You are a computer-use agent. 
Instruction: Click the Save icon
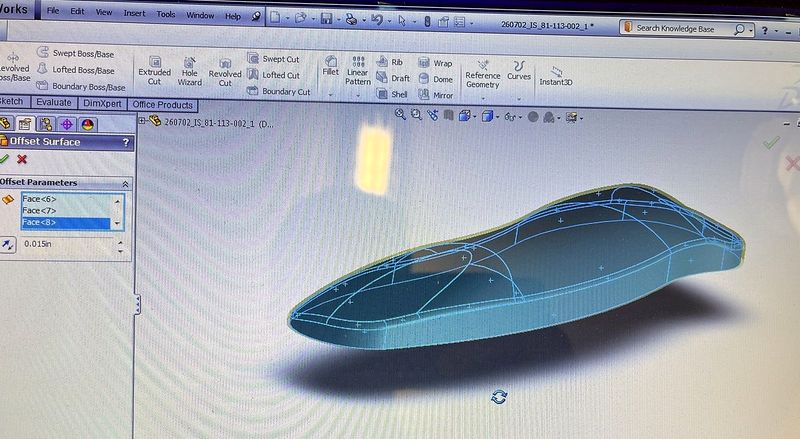coord(327,19)
